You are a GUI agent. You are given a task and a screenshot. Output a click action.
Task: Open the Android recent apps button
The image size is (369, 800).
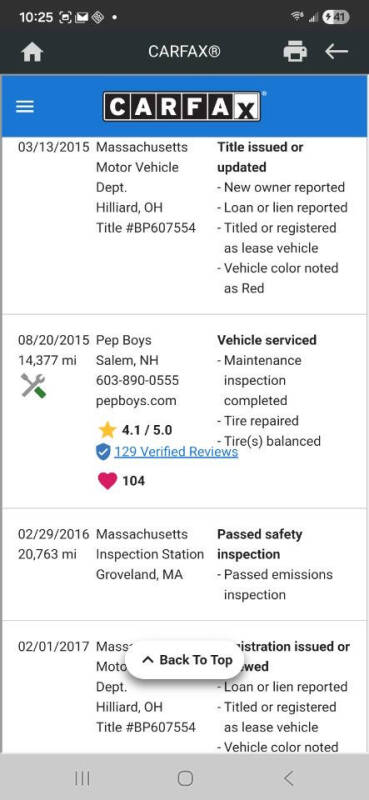click(x=82, y=778)
